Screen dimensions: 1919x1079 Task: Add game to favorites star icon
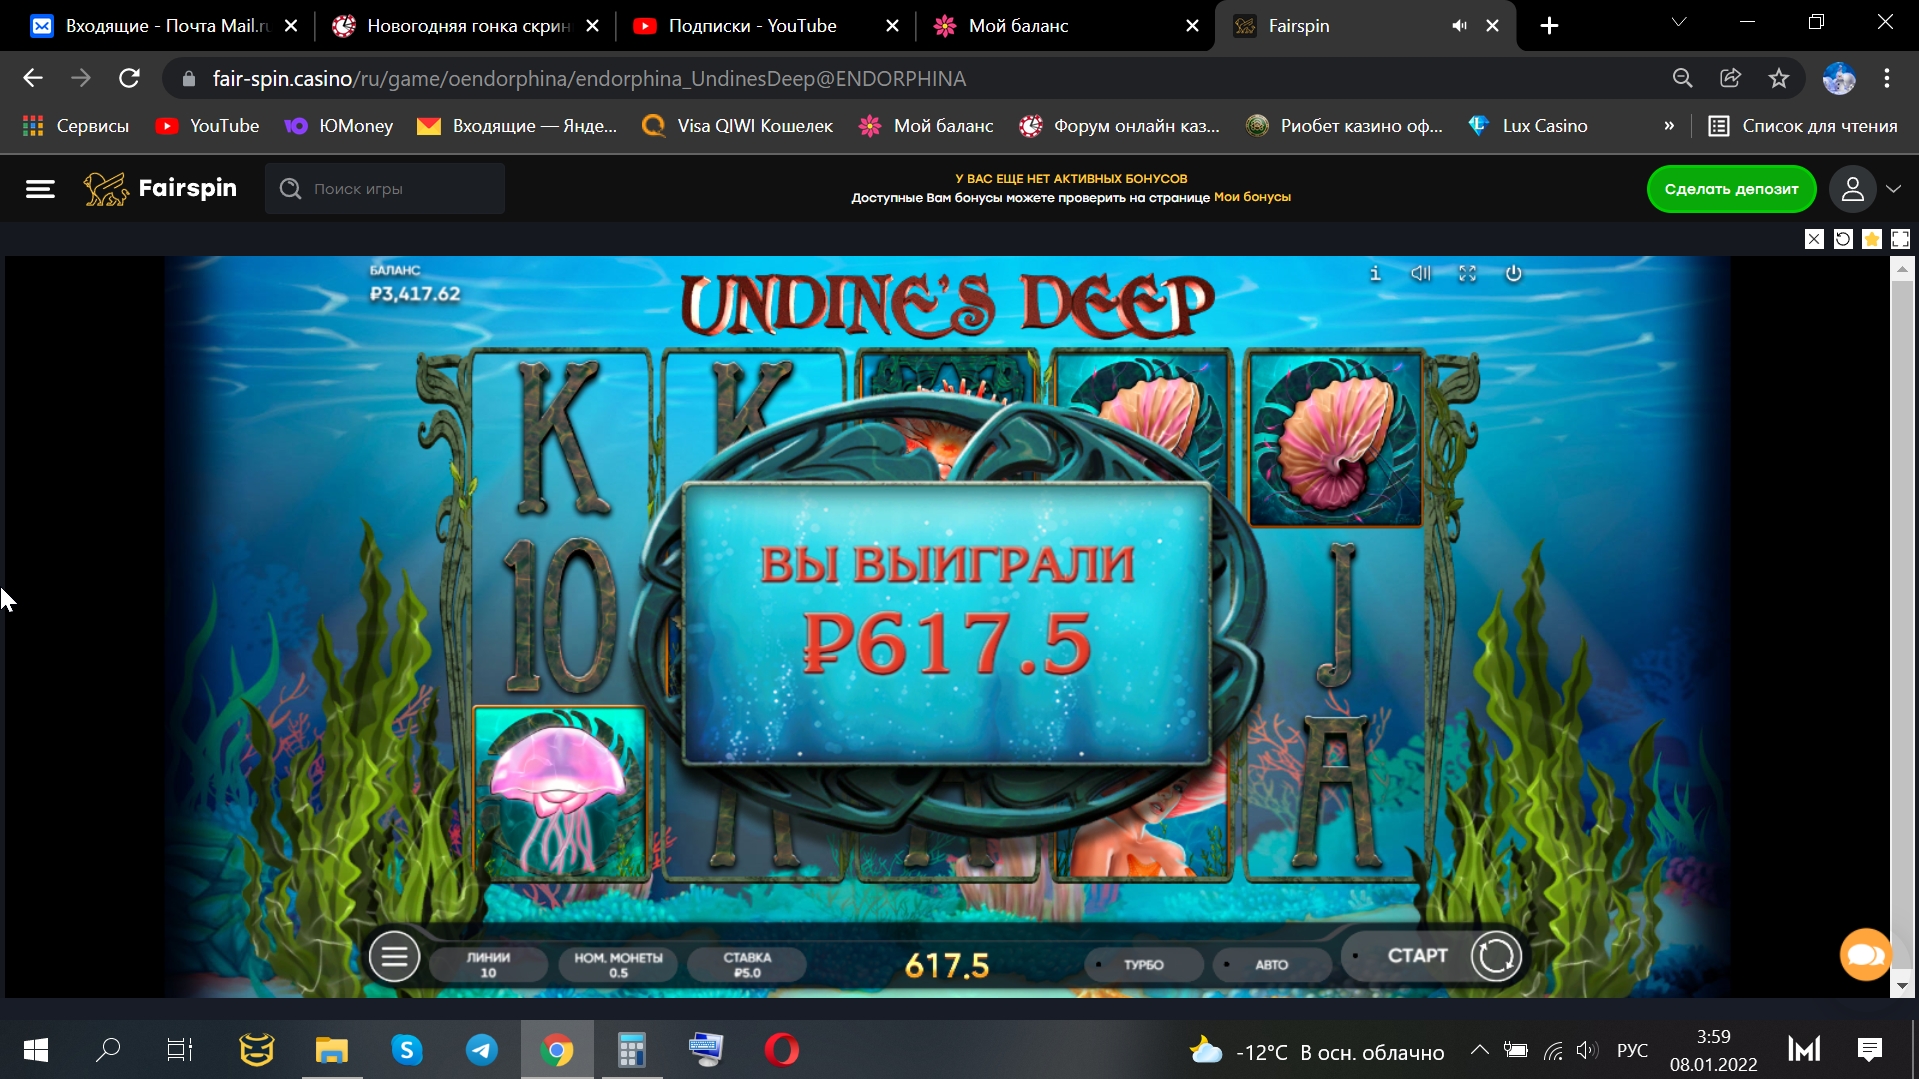point(1872,239)
